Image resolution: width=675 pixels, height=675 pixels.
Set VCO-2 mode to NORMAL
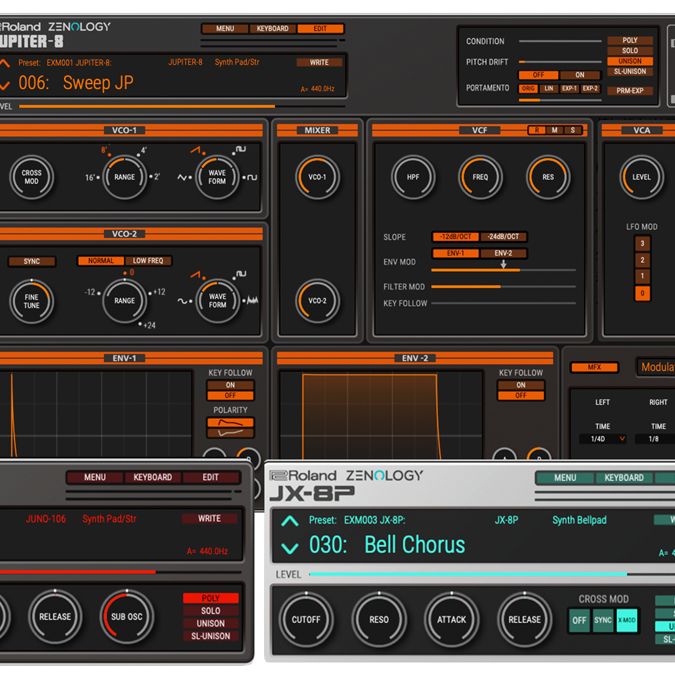pos(101,261)
